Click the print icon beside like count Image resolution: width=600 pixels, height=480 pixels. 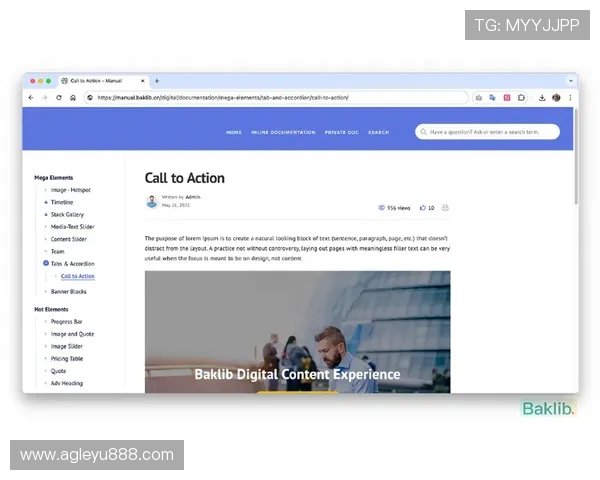(445, 208)
